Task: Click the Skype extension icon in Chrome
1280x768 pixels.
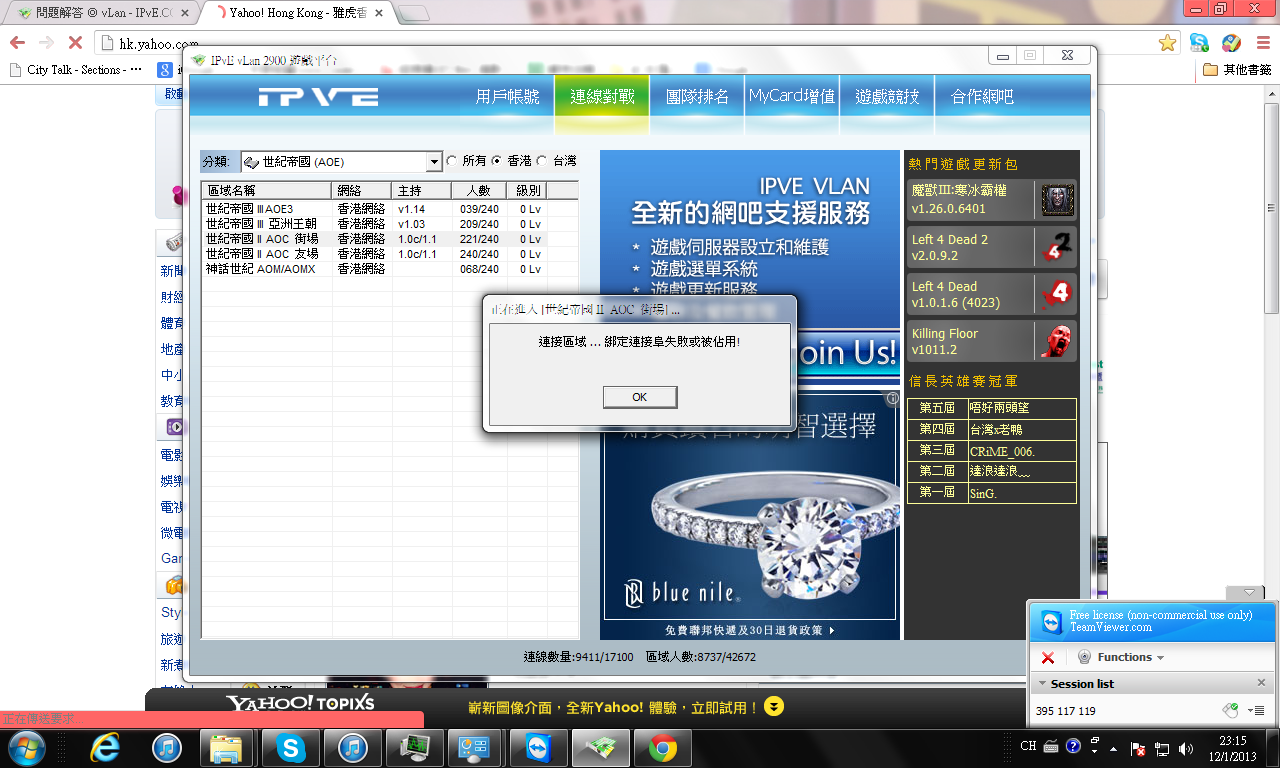Action: coord(1198,43)
